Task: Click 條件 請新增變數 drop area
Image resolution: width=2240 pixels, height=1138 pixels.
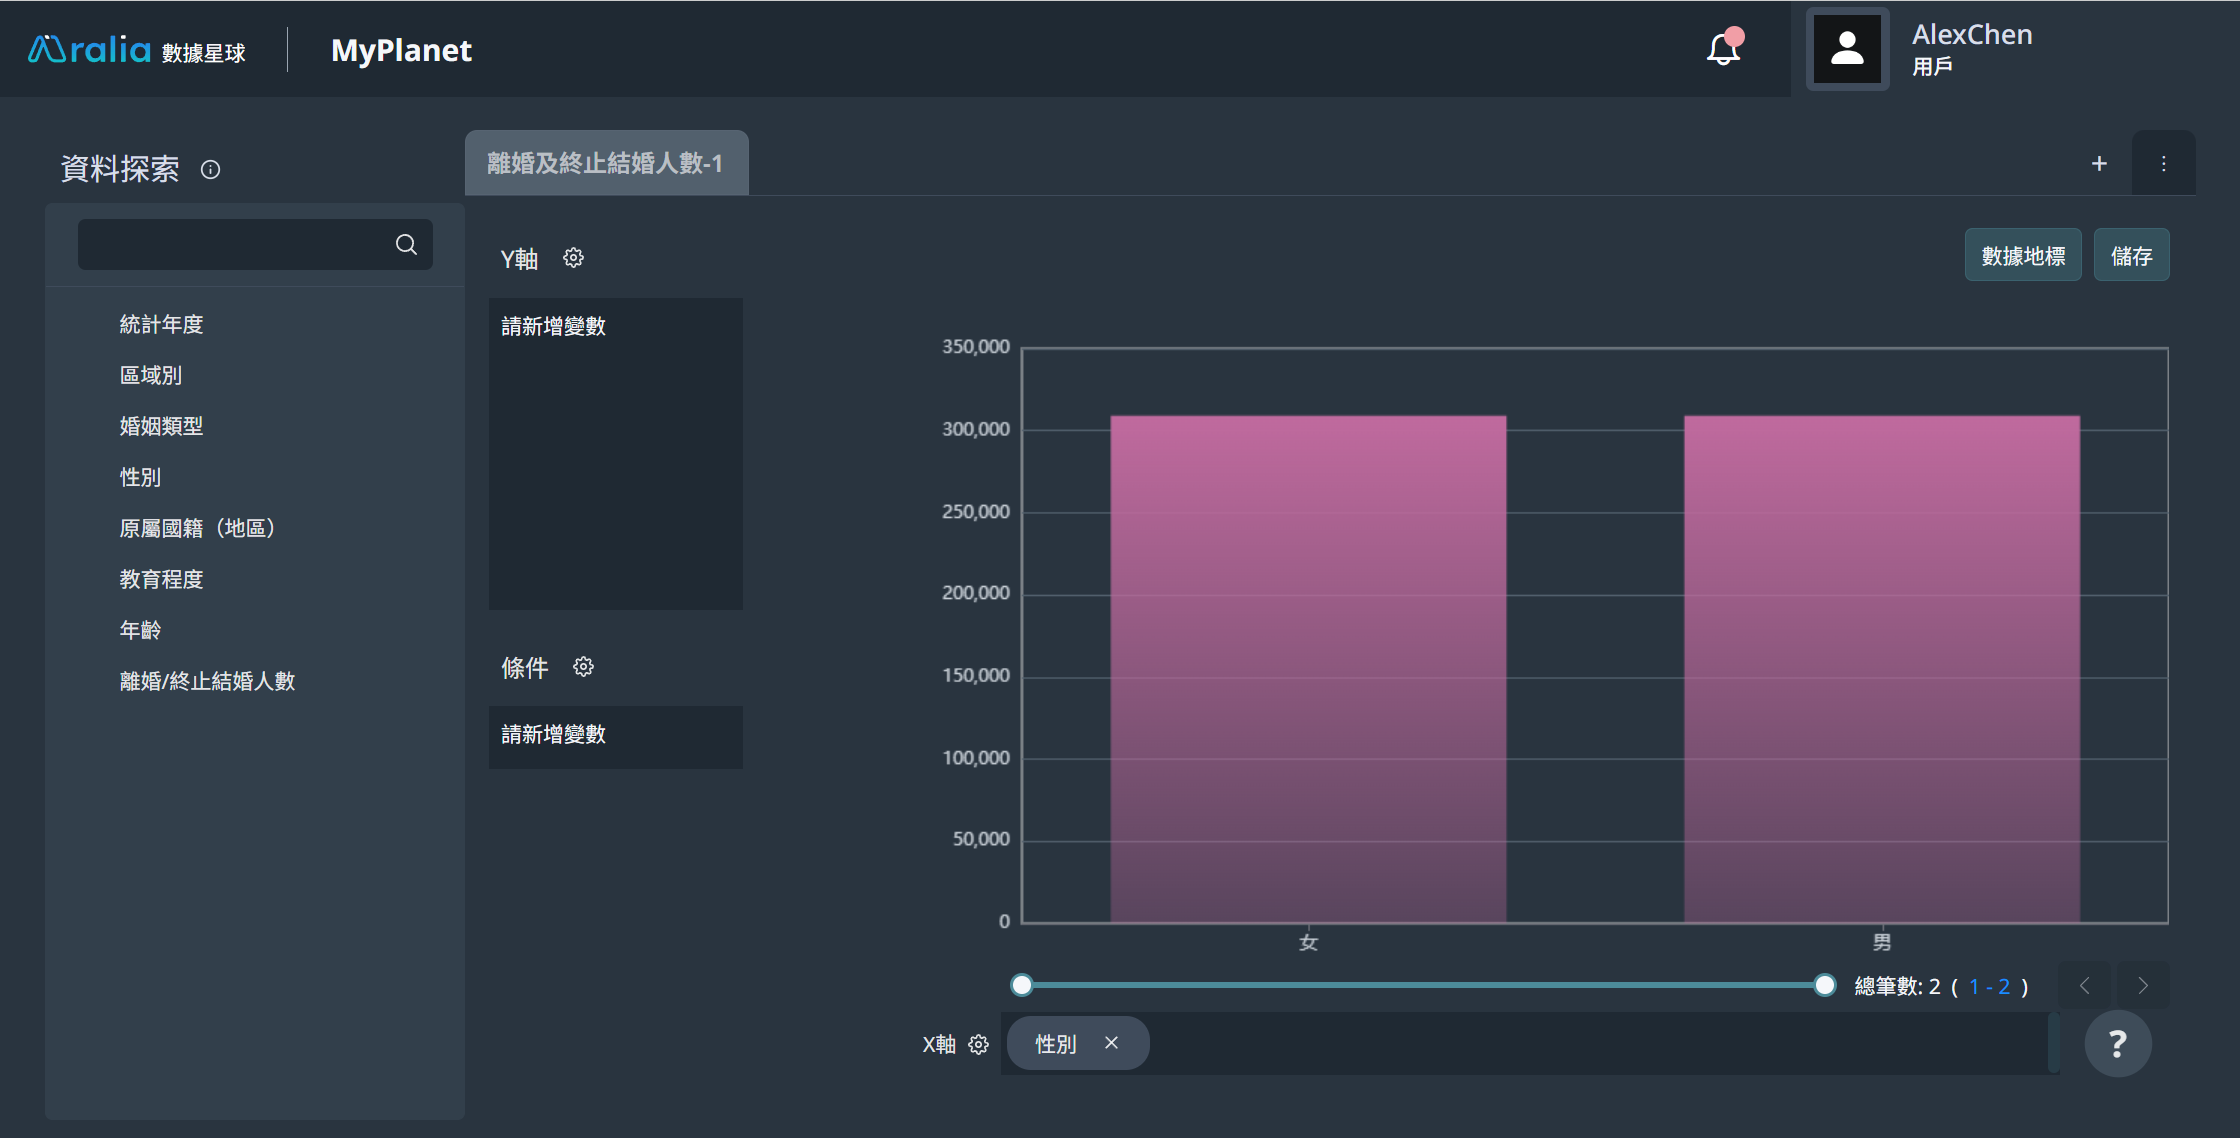Action: click(x=616, y=737)
